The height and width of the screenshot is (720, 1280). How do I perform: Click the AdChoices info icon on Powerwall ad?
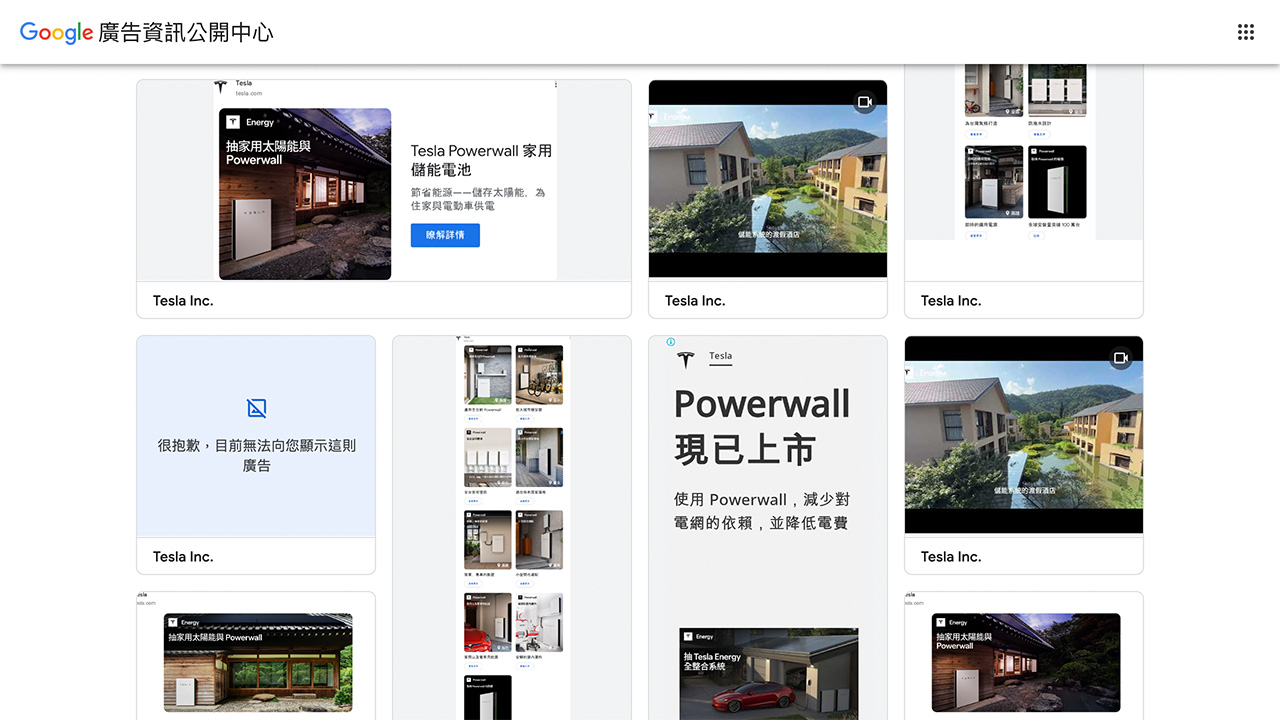[x=671, y=342]
